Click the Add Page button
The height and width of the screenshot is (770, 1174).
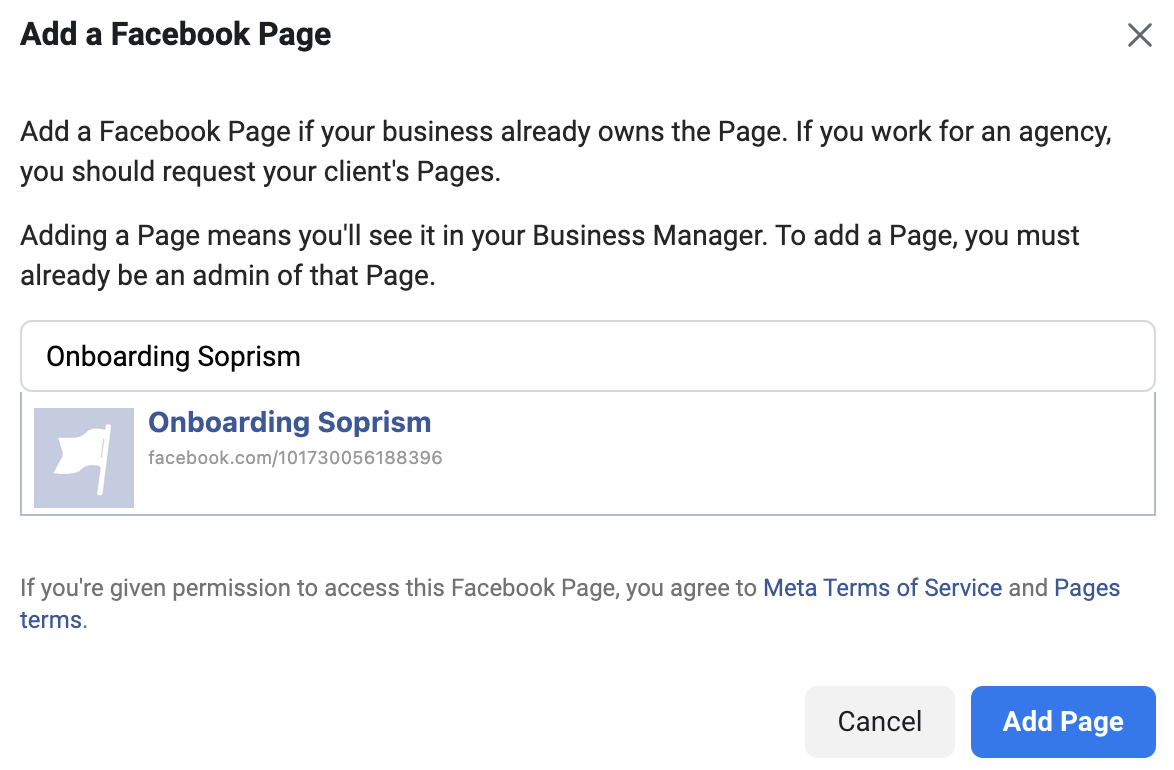click(1063, 721)
